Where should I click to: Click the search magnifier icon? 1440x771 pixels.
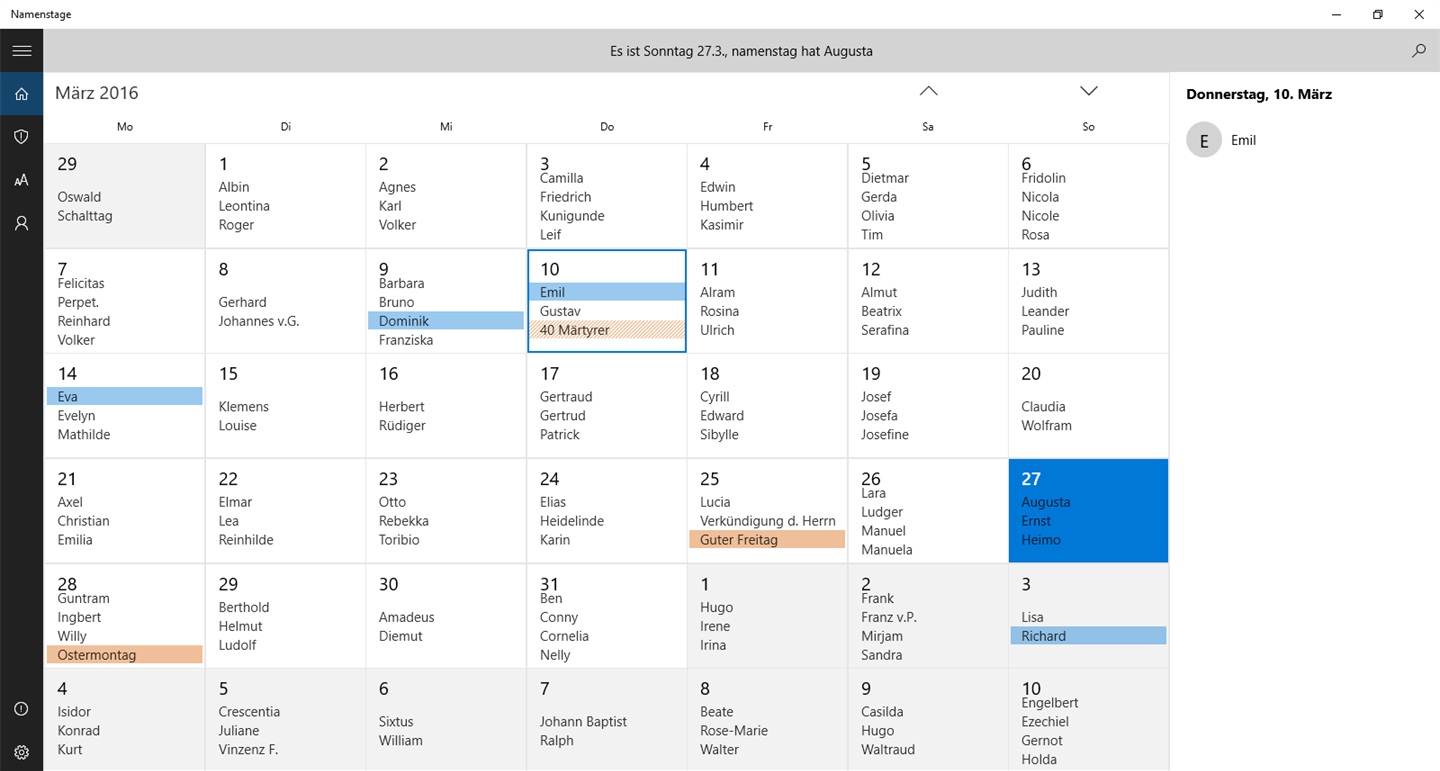point(1418,50)
